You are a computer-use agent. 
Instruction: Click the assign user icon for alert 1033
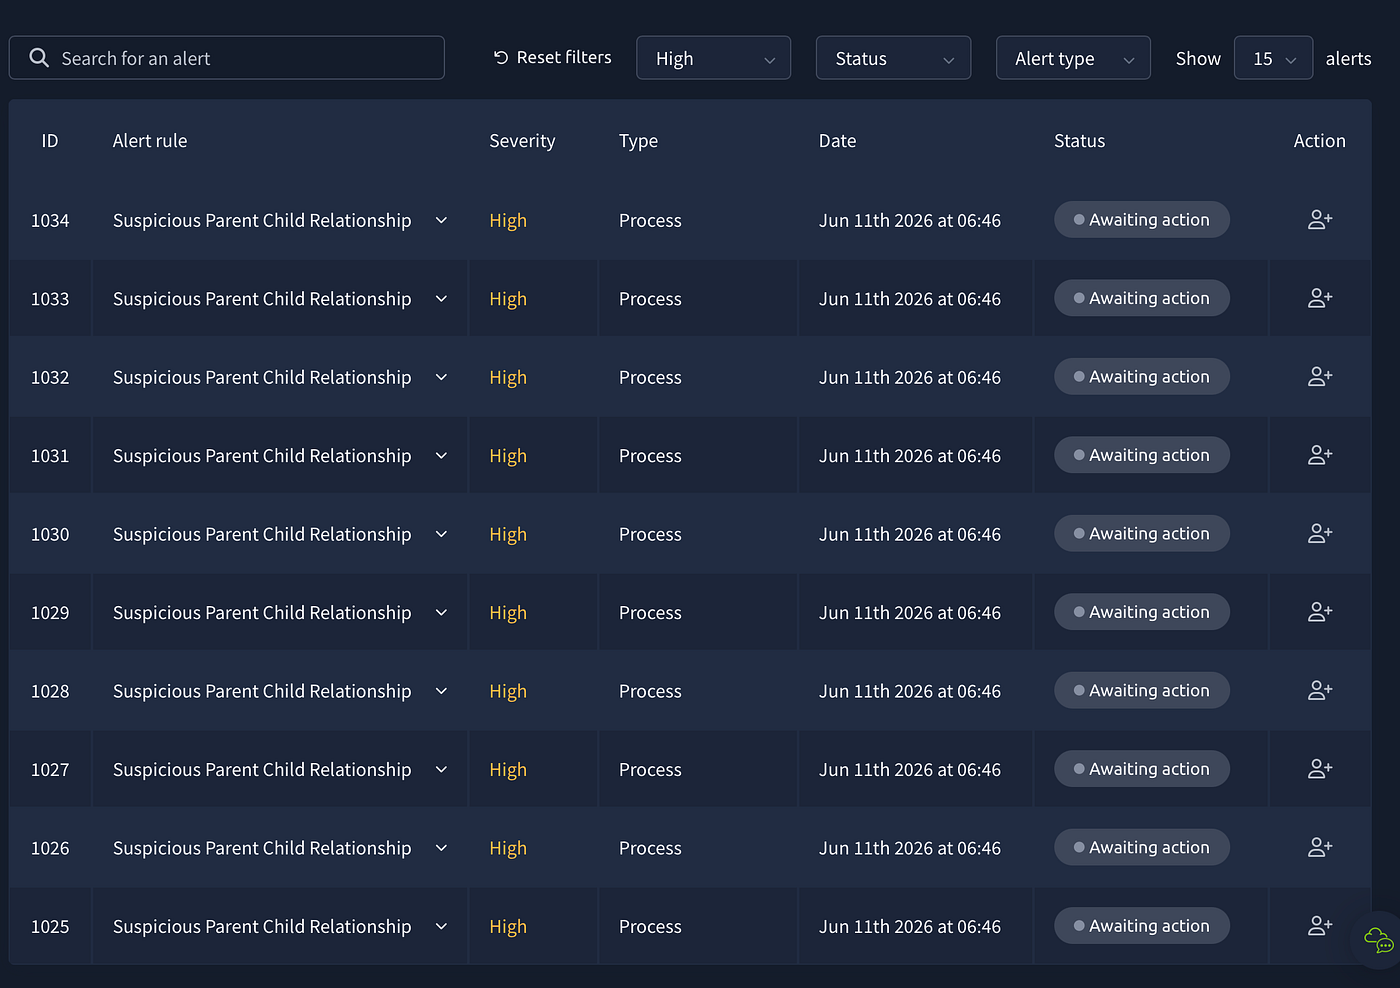[1320, 298]
